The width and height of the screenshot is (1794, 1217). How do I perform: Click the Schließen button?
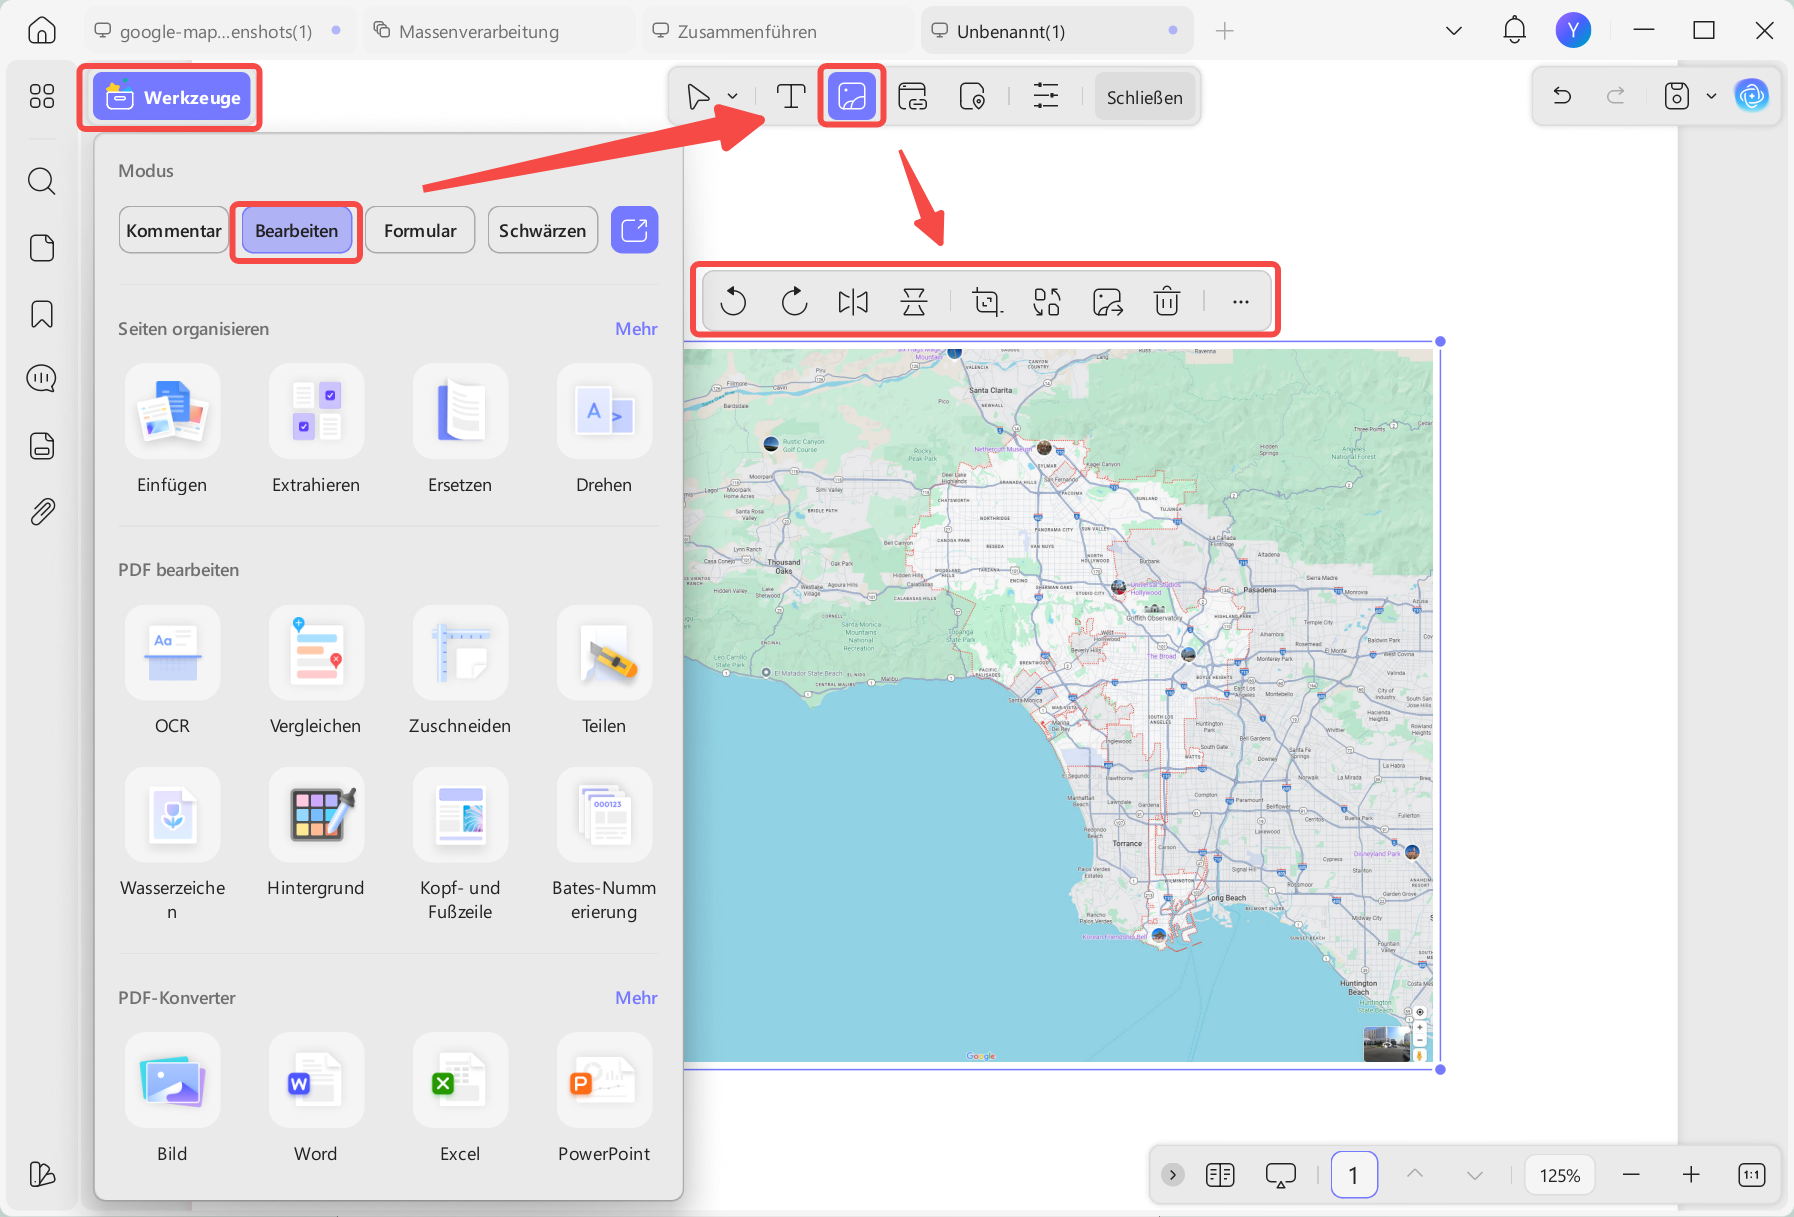pos(1145,97)
